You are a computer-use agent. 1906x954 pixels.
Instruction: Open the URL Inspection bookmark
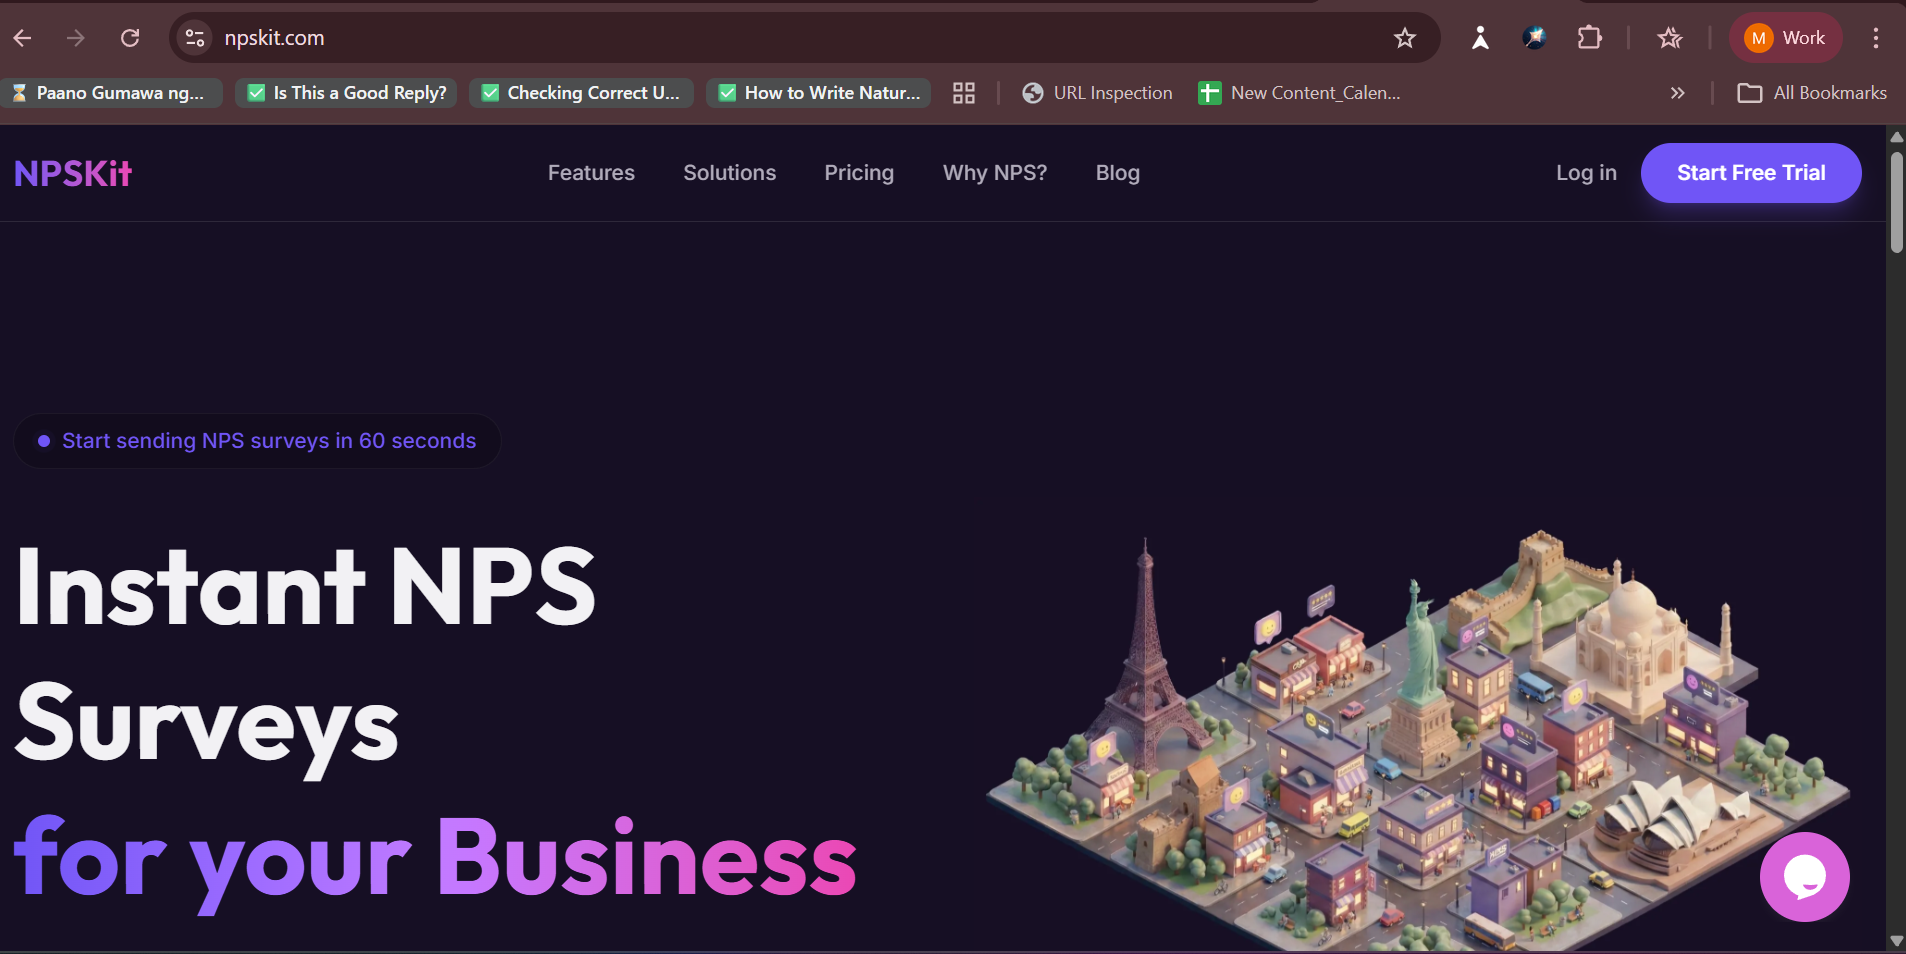(1097, 93)
